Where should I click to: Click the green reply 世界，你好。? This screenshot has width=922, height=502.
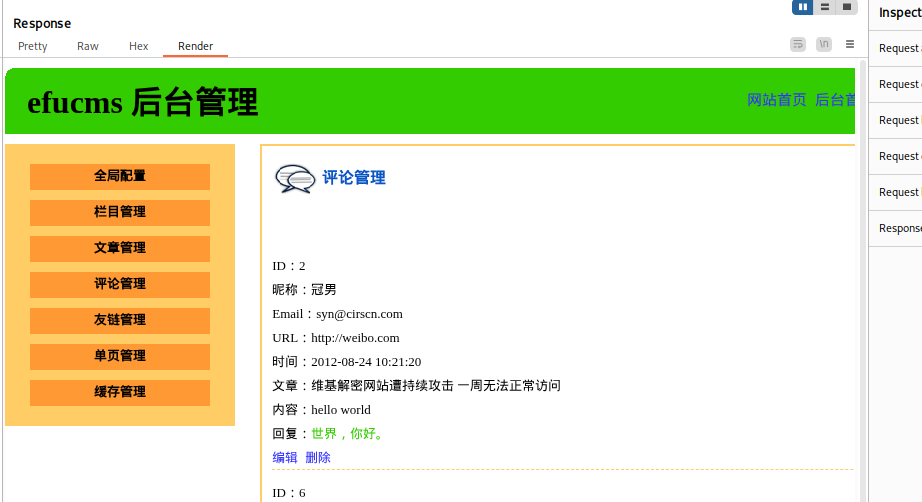pos(349,434)
